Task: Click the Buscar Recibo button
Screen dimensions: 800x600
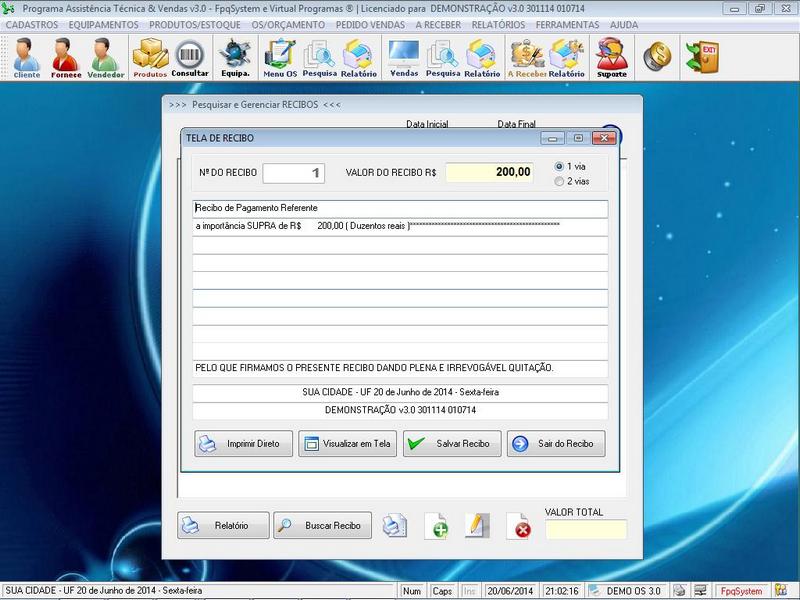Action: click(x=322, y=526)
